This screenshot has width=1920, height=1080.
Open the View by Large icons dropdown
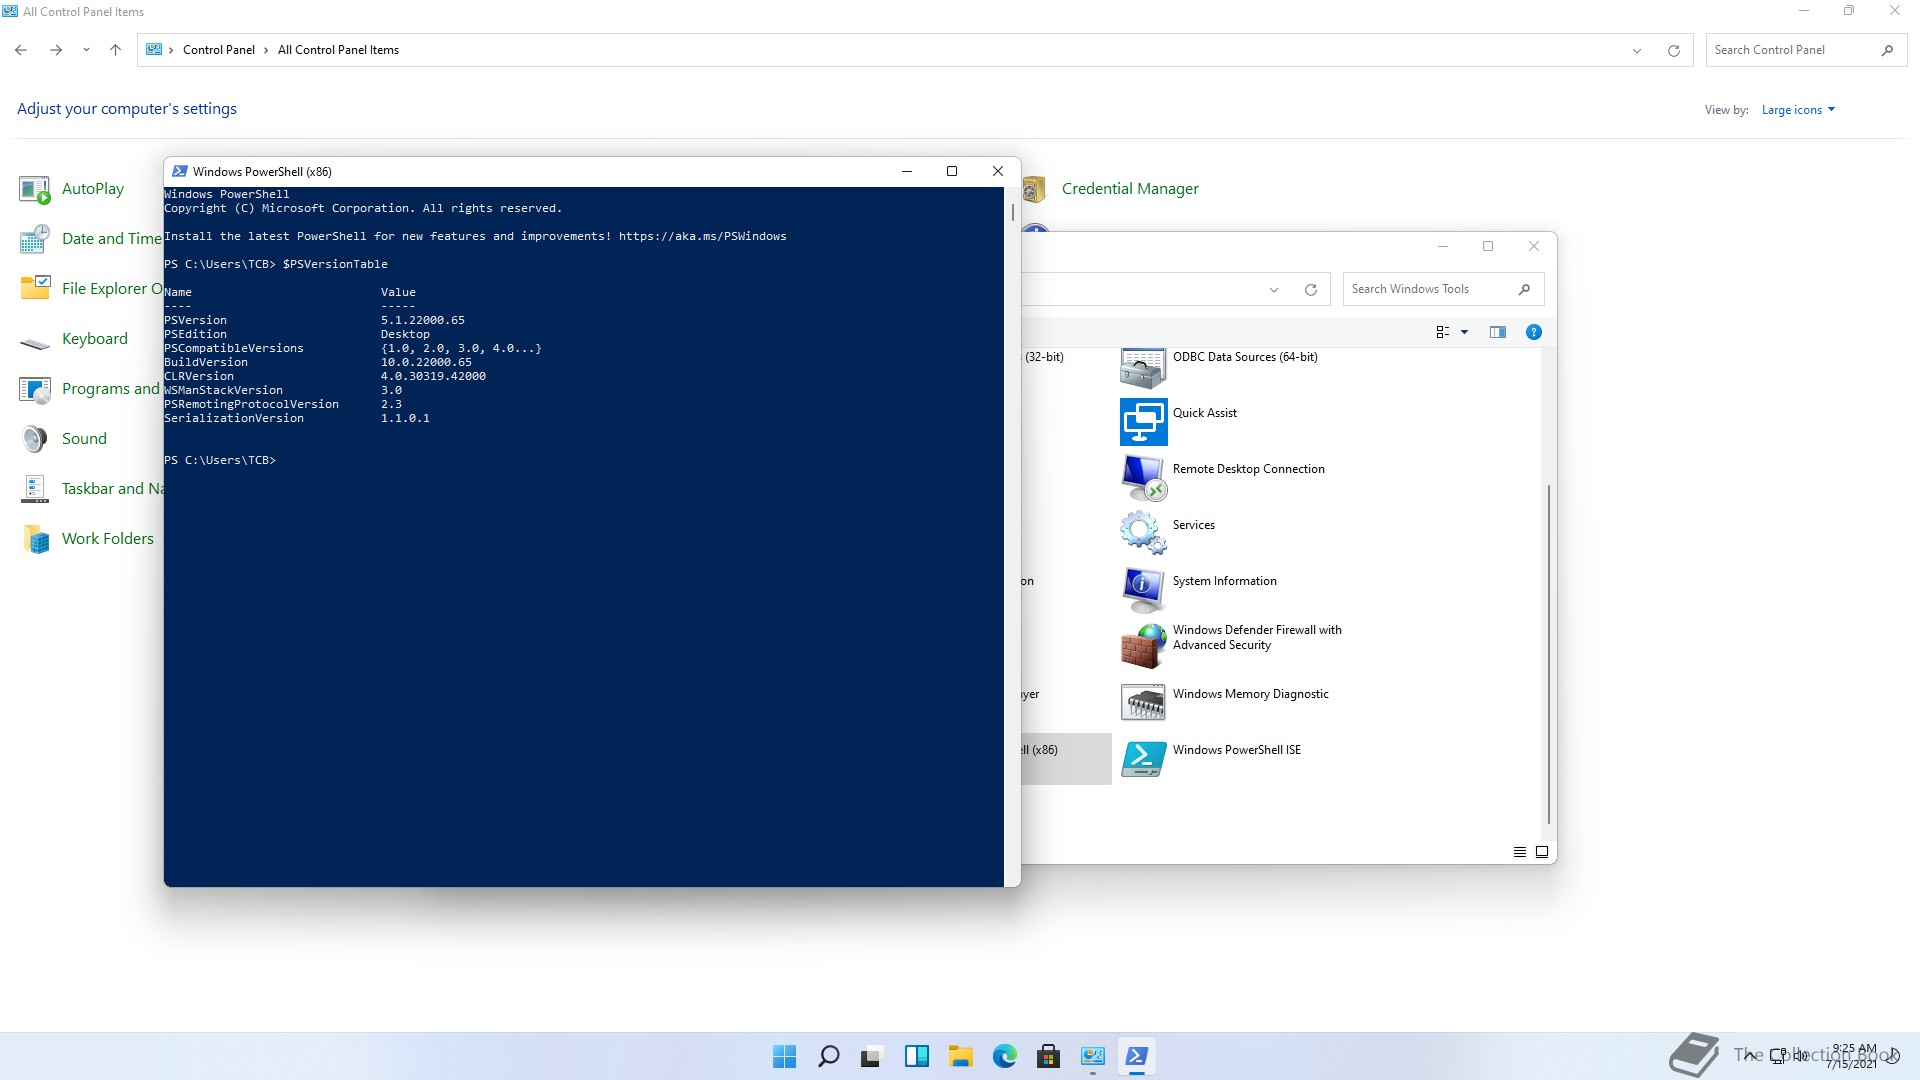pos(1798,110)
